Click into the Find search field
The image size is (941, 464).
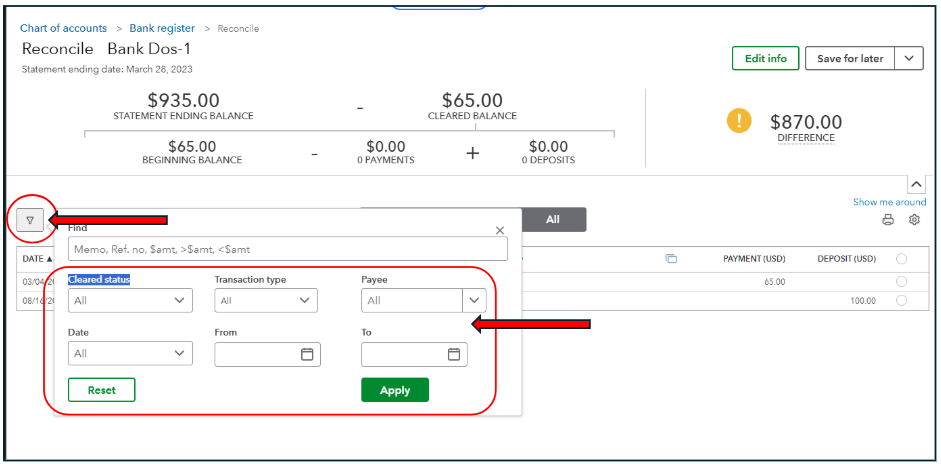(288, 249)
